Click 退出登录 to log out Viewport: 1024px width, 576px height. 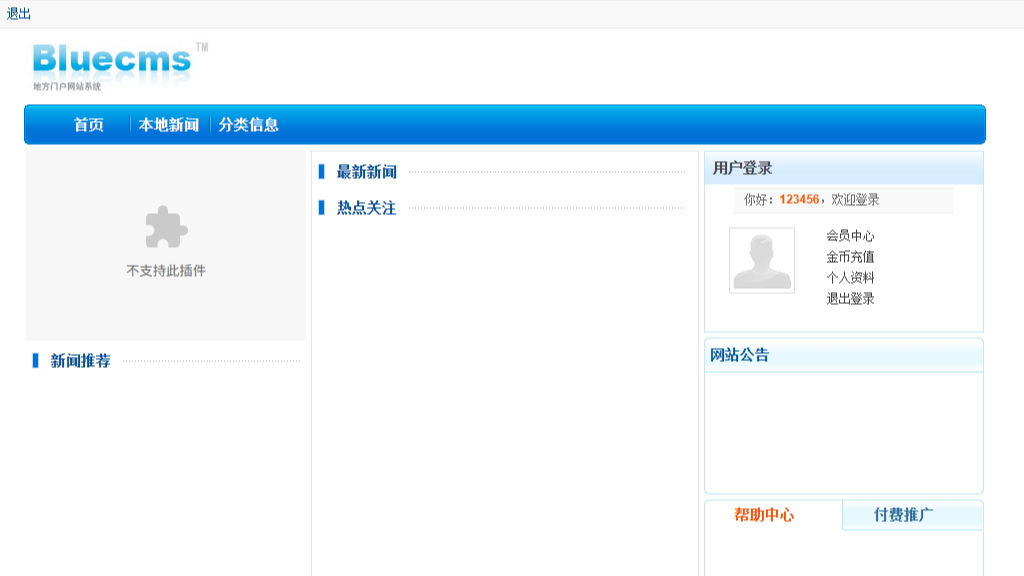tap(849, 299)
